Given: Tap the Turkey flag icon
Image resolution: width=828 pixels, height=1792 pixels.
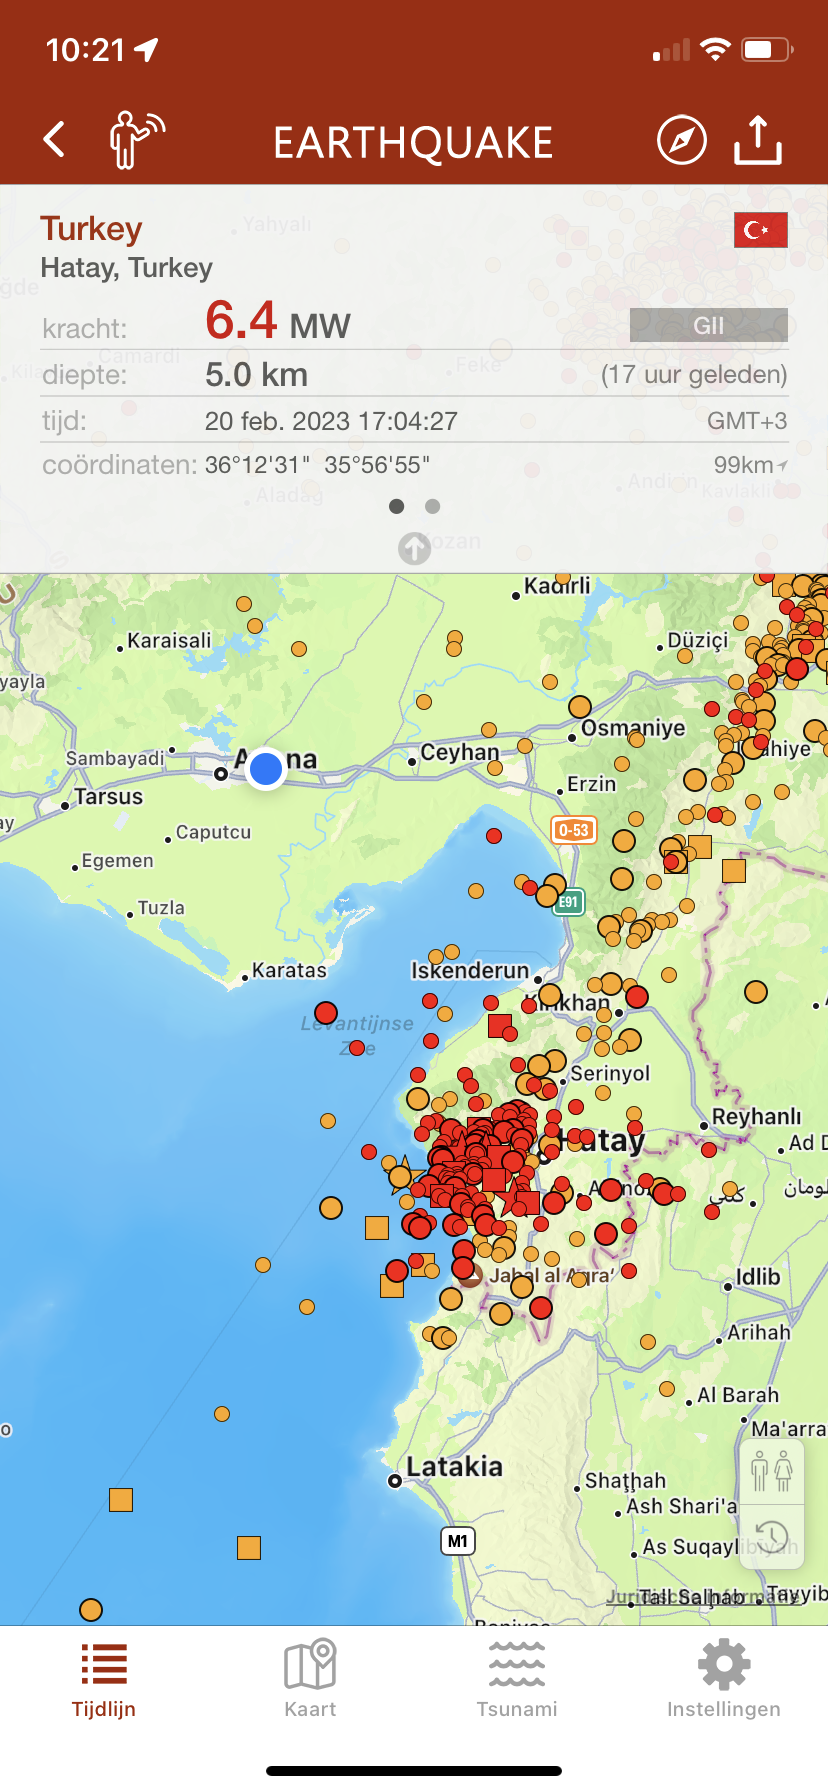Looking at the screenshot, I should pyautogui.click(x=760, y=230).
